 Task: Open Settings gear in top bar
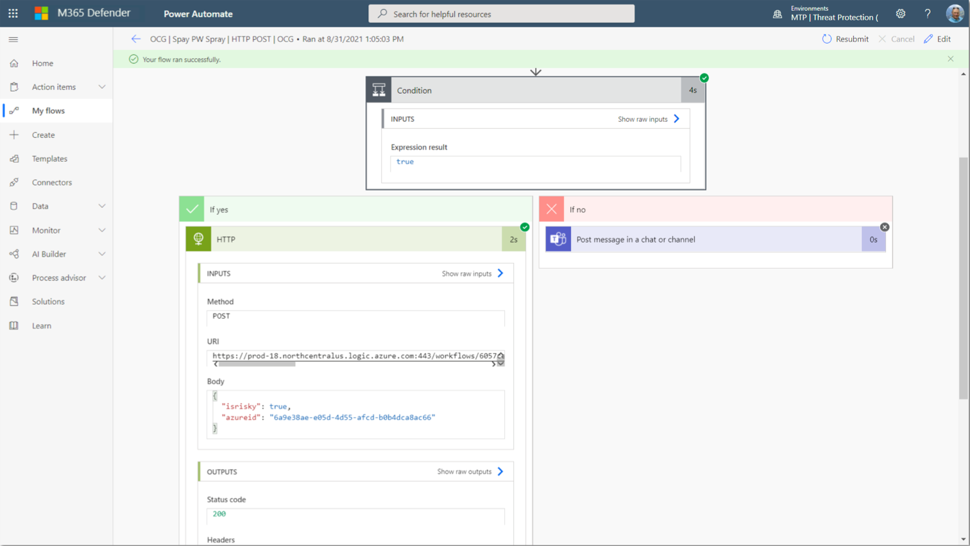[x=901, y=14]
